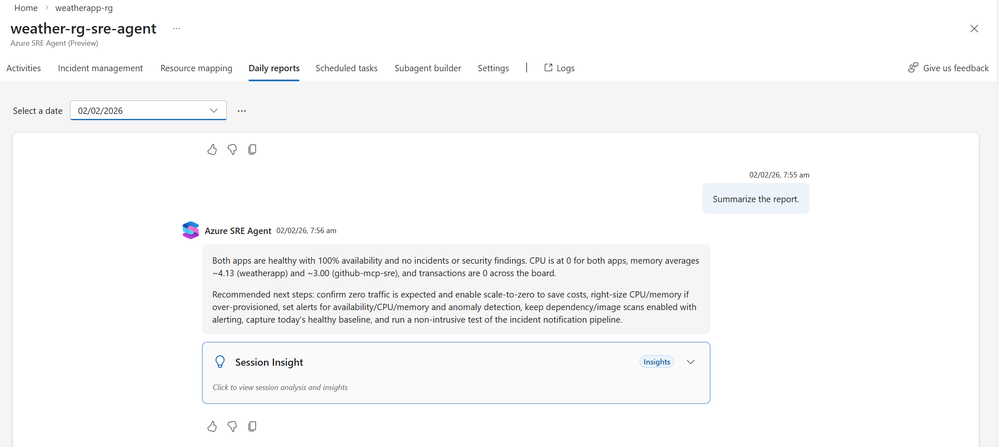
Task: Click 'Click to view session analysis and insights'
Action: point(280,387)
